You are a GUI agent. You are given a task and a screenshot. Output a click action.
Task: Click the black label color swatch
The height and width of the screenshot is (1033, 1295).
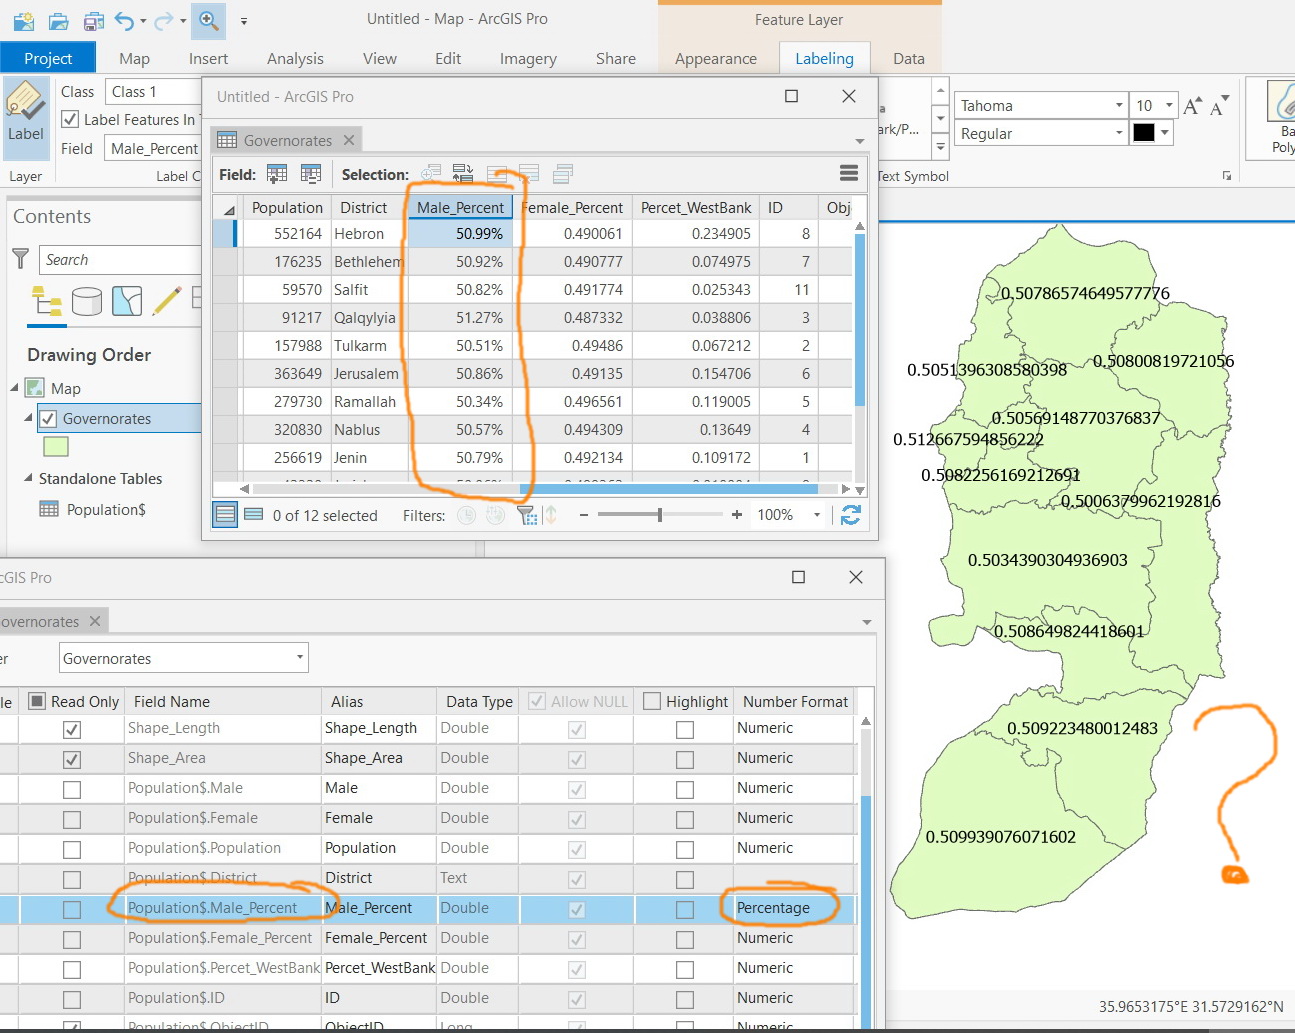[1144, 133]
